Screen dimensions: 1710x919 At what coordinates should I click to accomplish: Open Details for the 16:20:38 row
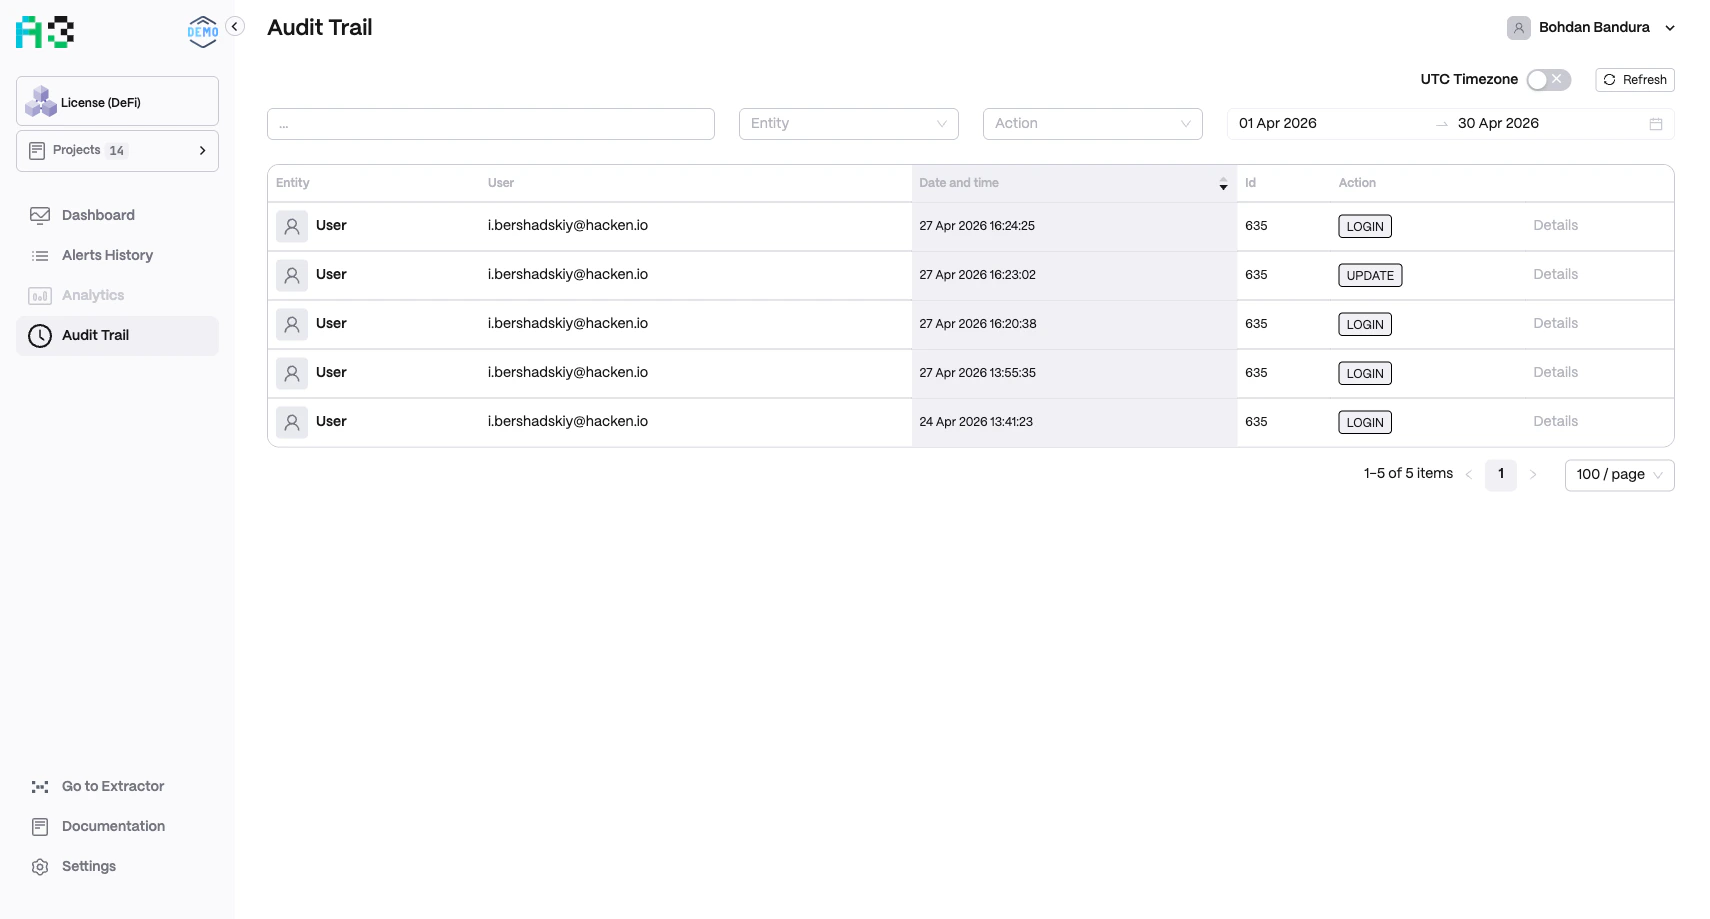[x=1555, y=324]
